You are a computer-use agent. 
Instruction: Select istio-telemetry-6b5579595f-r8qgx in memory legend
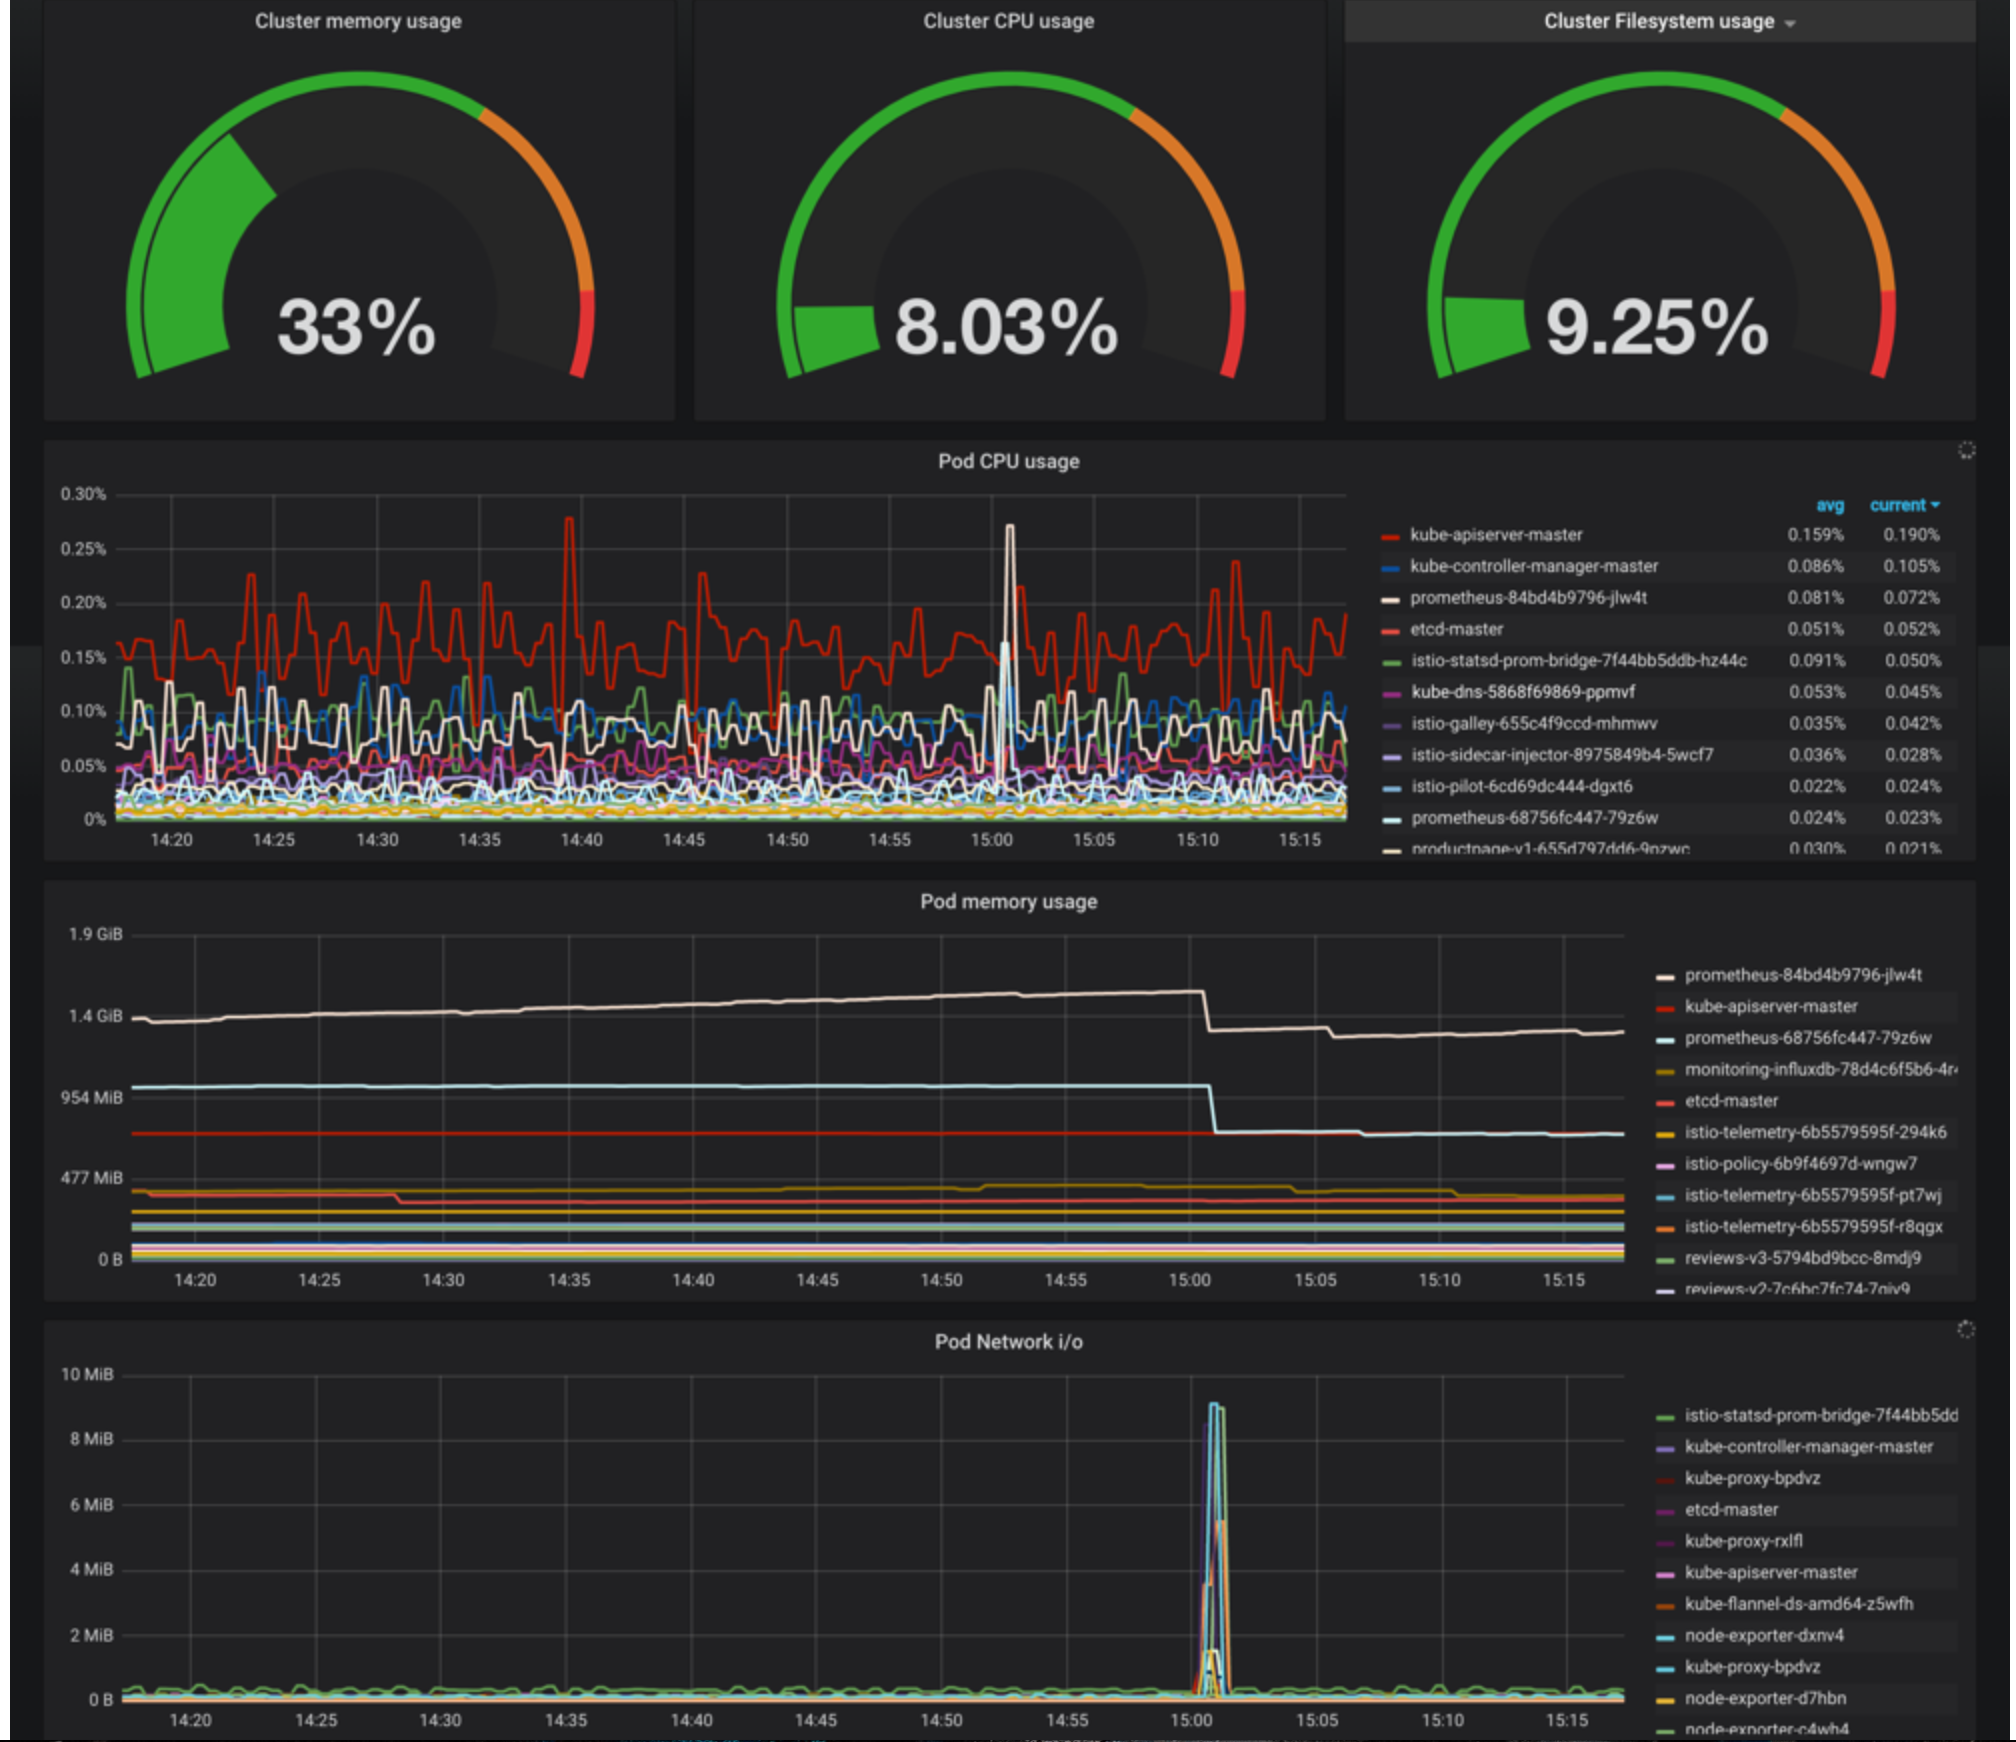(1814, 1227)
